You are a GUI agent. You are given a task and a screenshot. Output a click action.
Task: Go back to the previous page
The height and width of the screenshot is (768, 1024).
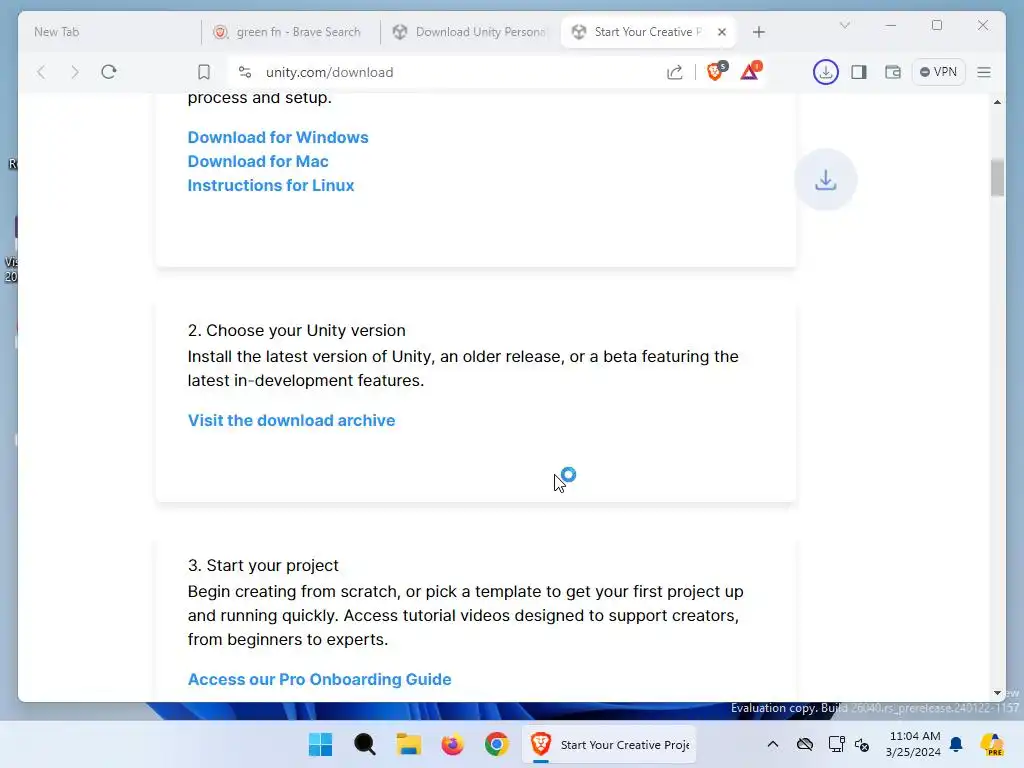[x=41, y=72]
